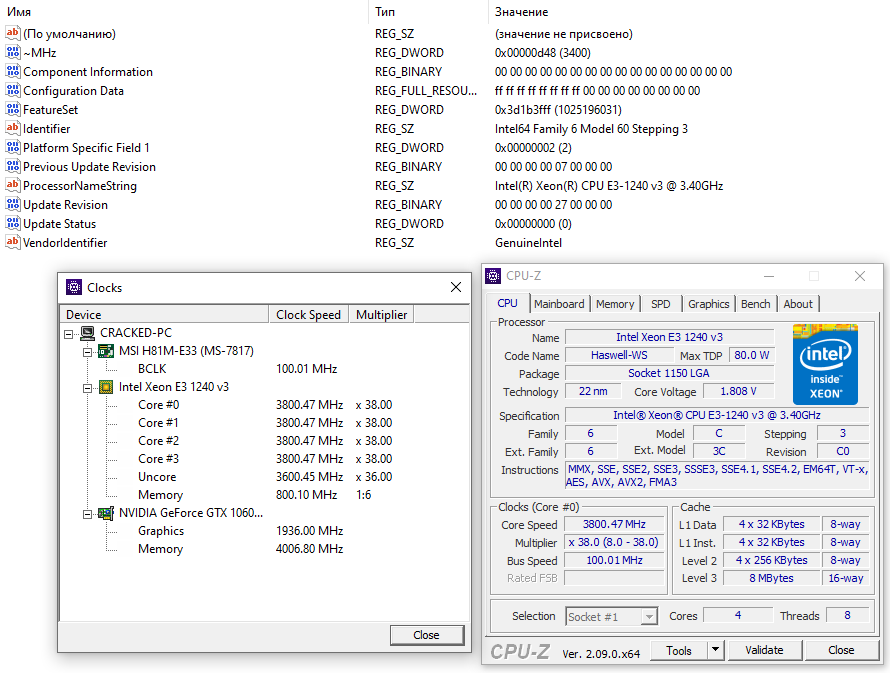Select the VendorIdentifier string icon

(12, 242)
